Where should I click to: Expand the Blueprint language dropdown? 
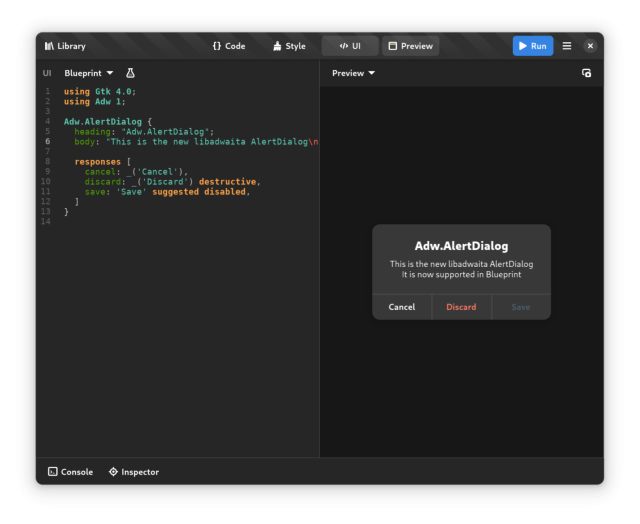pos(89,73)
